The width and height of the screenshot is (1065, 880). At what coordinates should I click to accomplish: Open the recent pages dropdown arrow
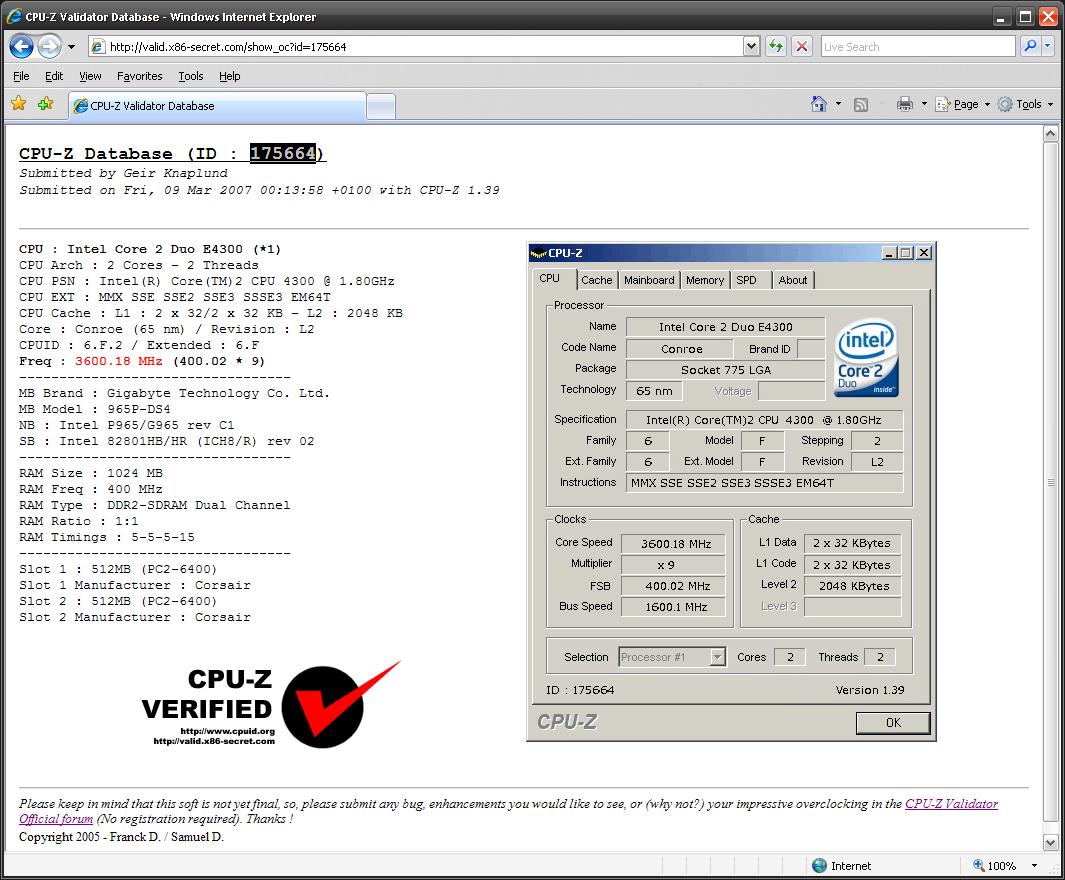pos(71,47)
